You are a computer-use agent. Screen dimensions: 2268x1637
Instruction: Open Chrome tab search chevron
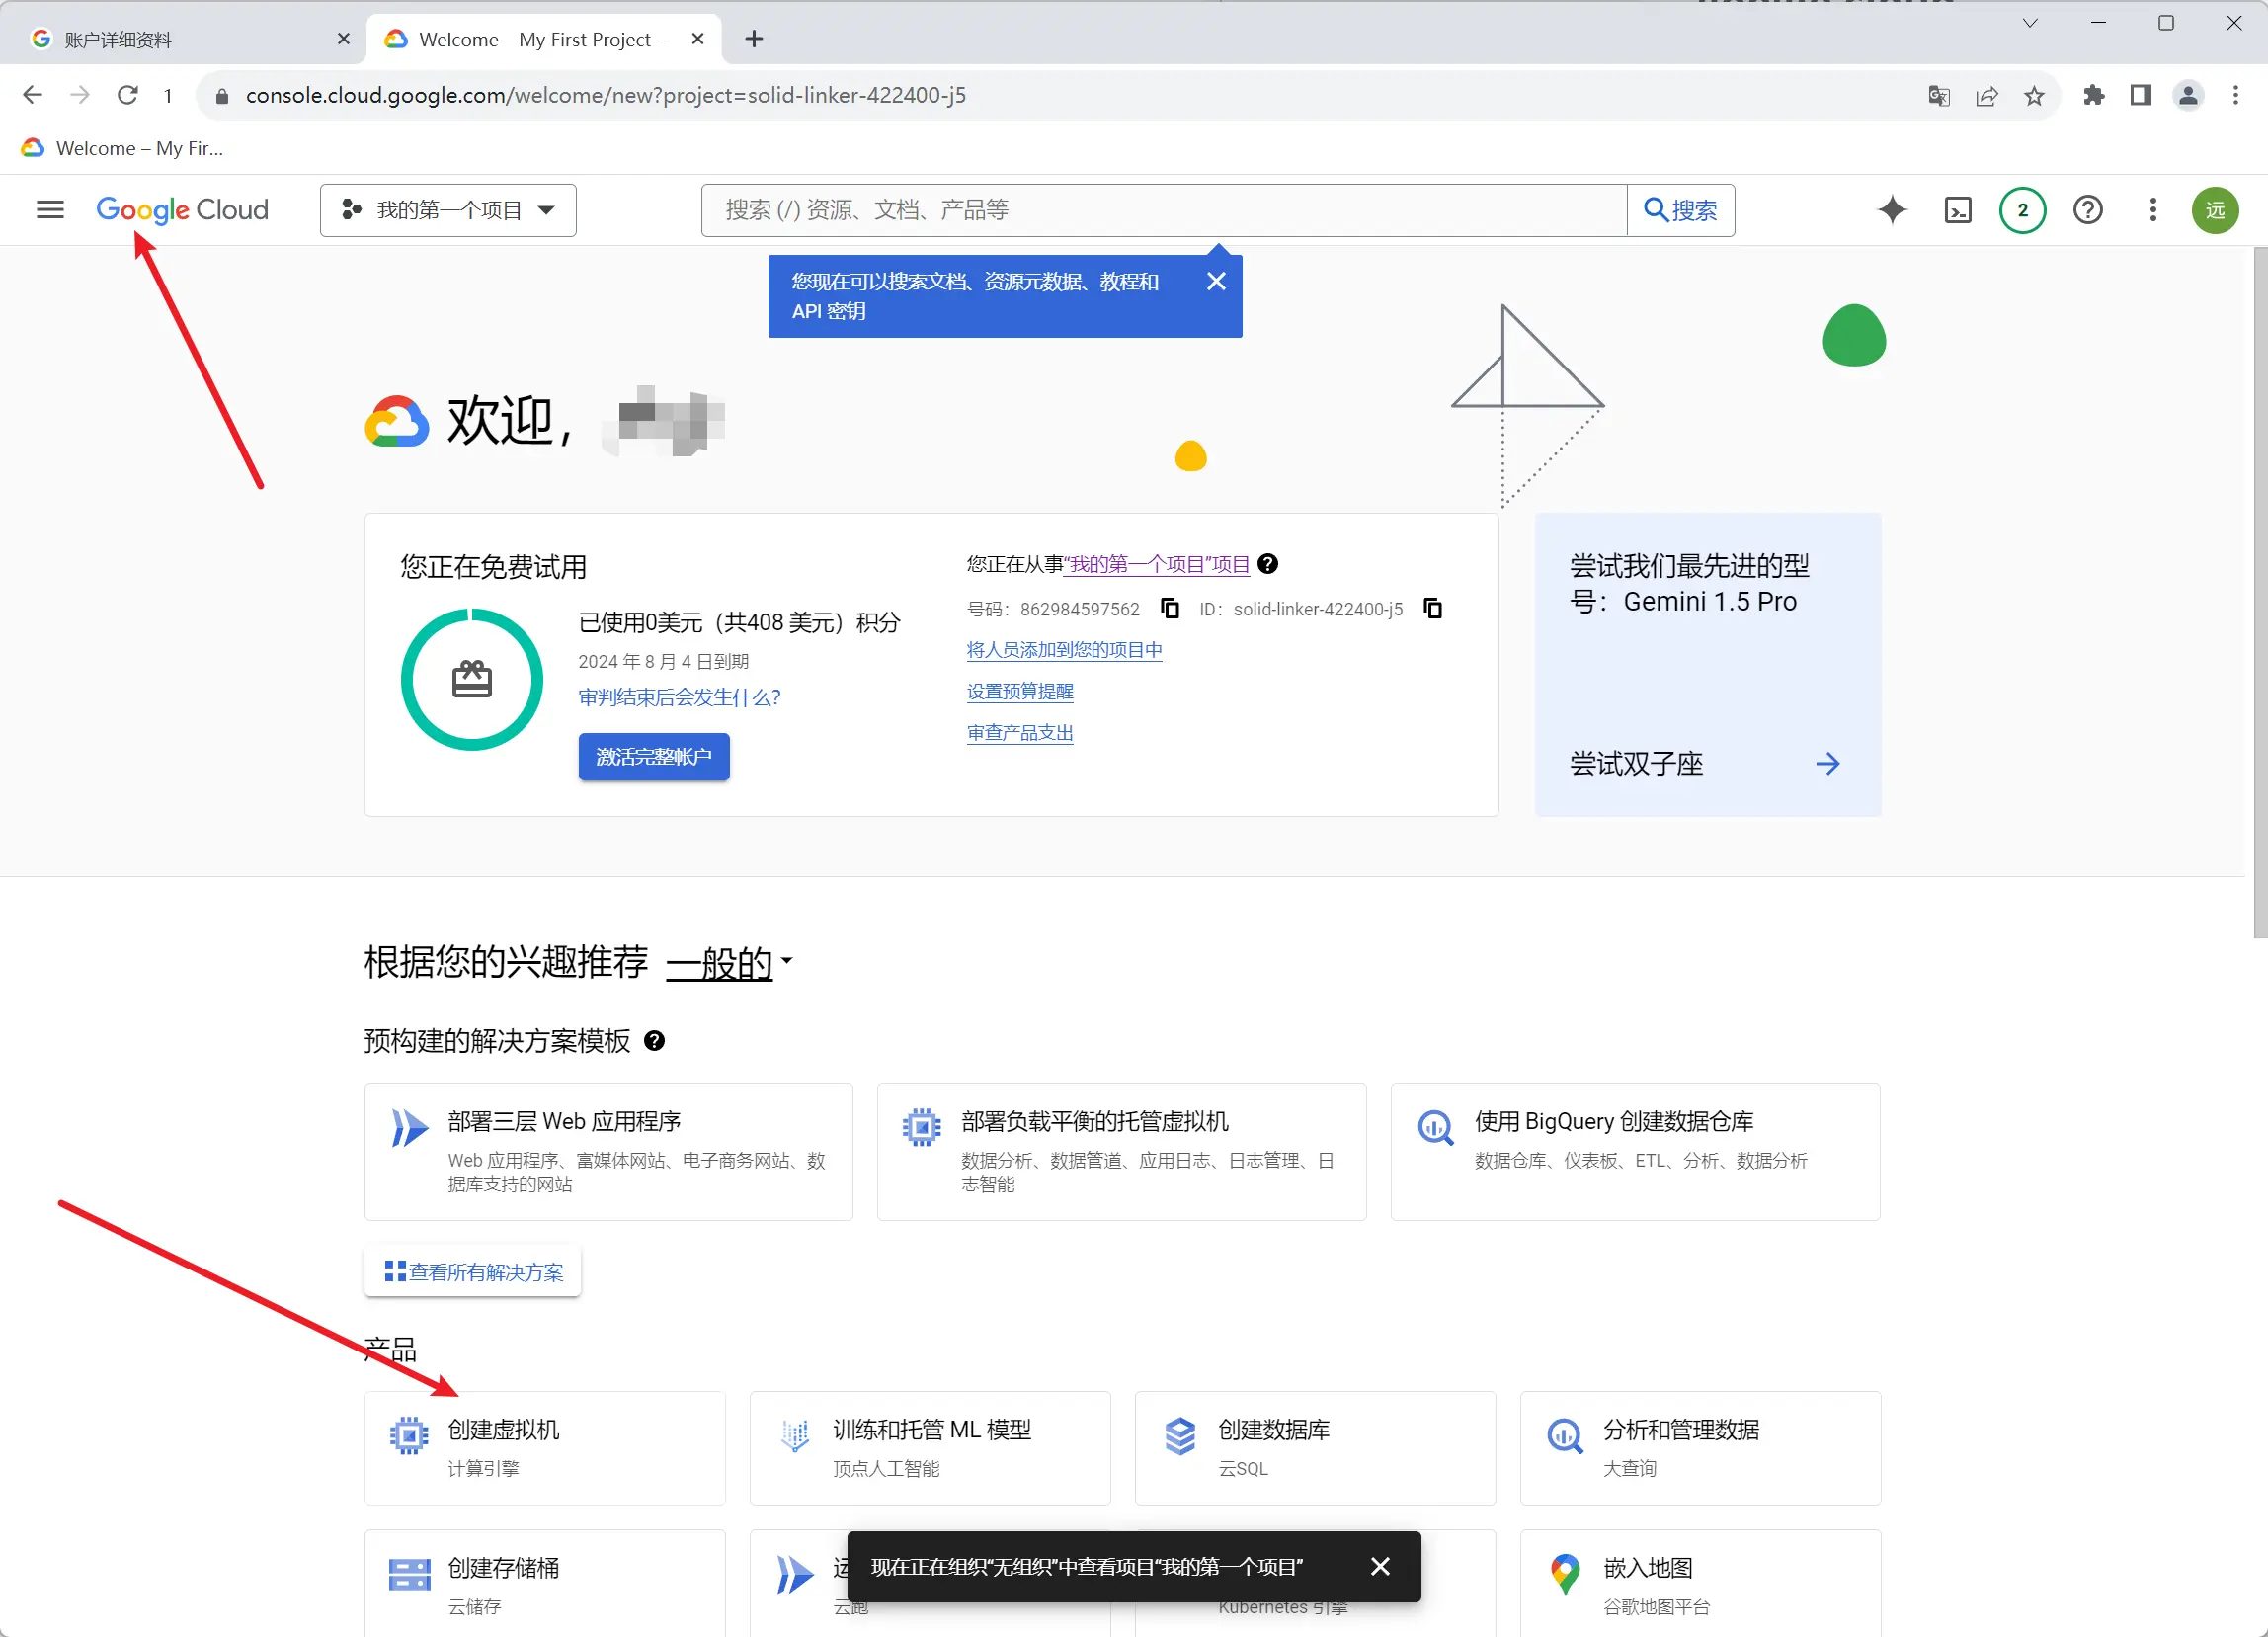2030,23
